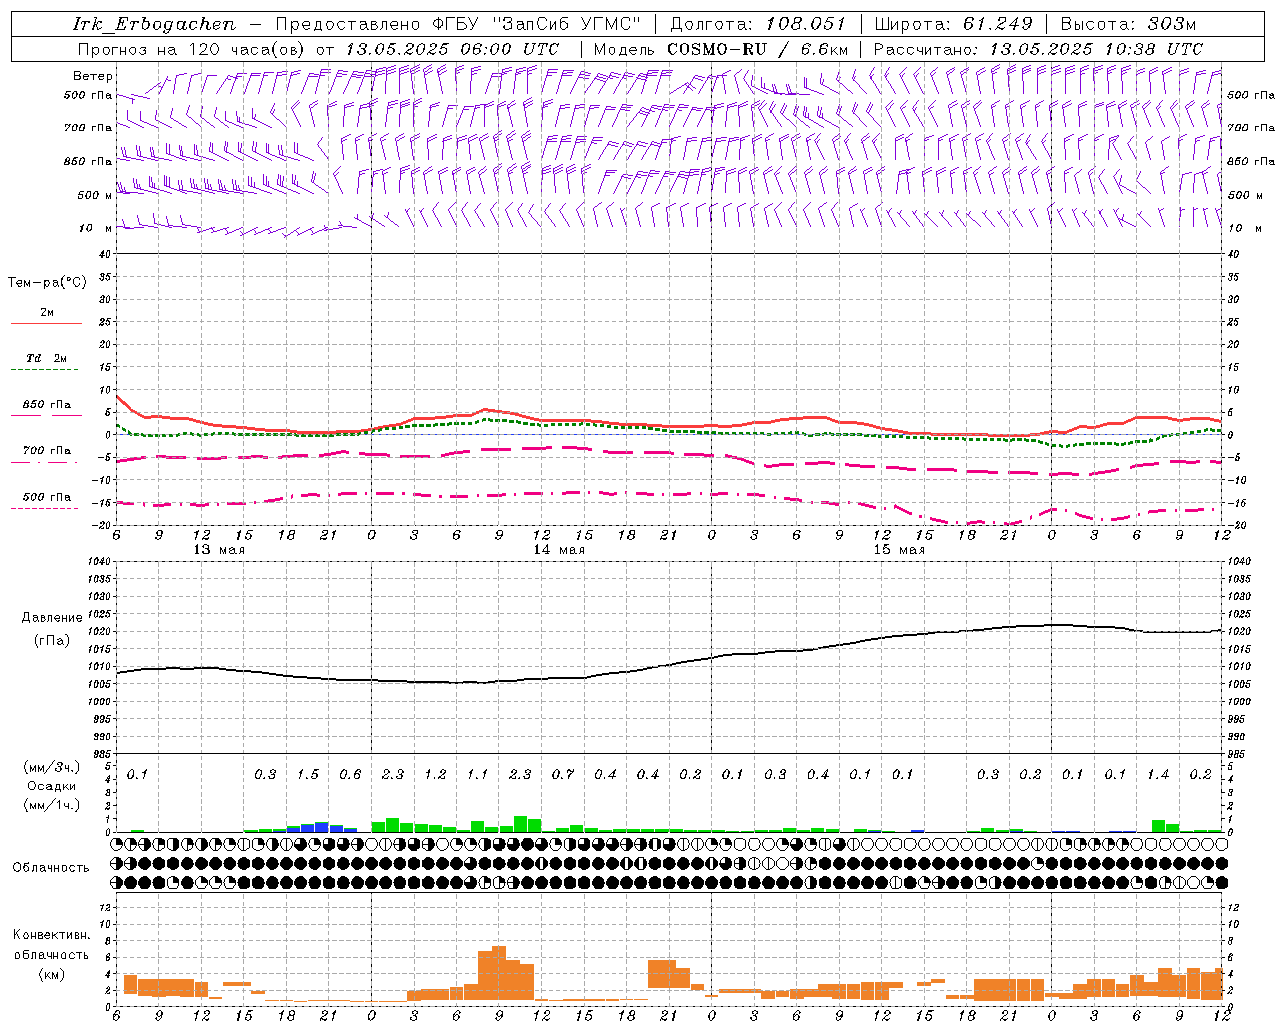Click the (гПа) unit under Давление
Viewport: 1280px width, 1024px height.
[51, 640]
